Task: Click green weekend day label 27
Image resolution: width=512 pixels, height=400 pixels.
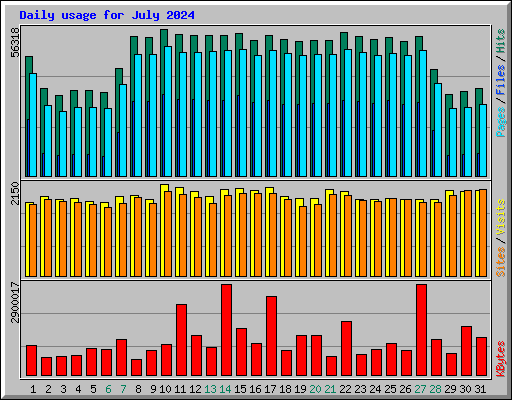Action: [420, 389]
